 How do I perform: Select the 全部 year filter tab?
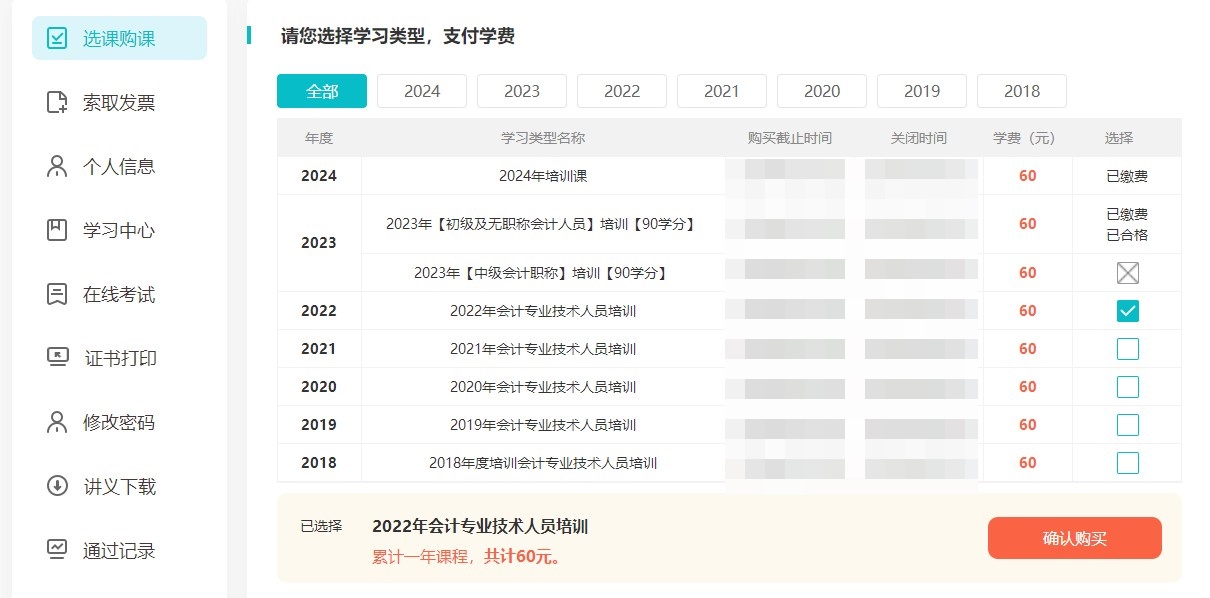click(x=322, y=91)
